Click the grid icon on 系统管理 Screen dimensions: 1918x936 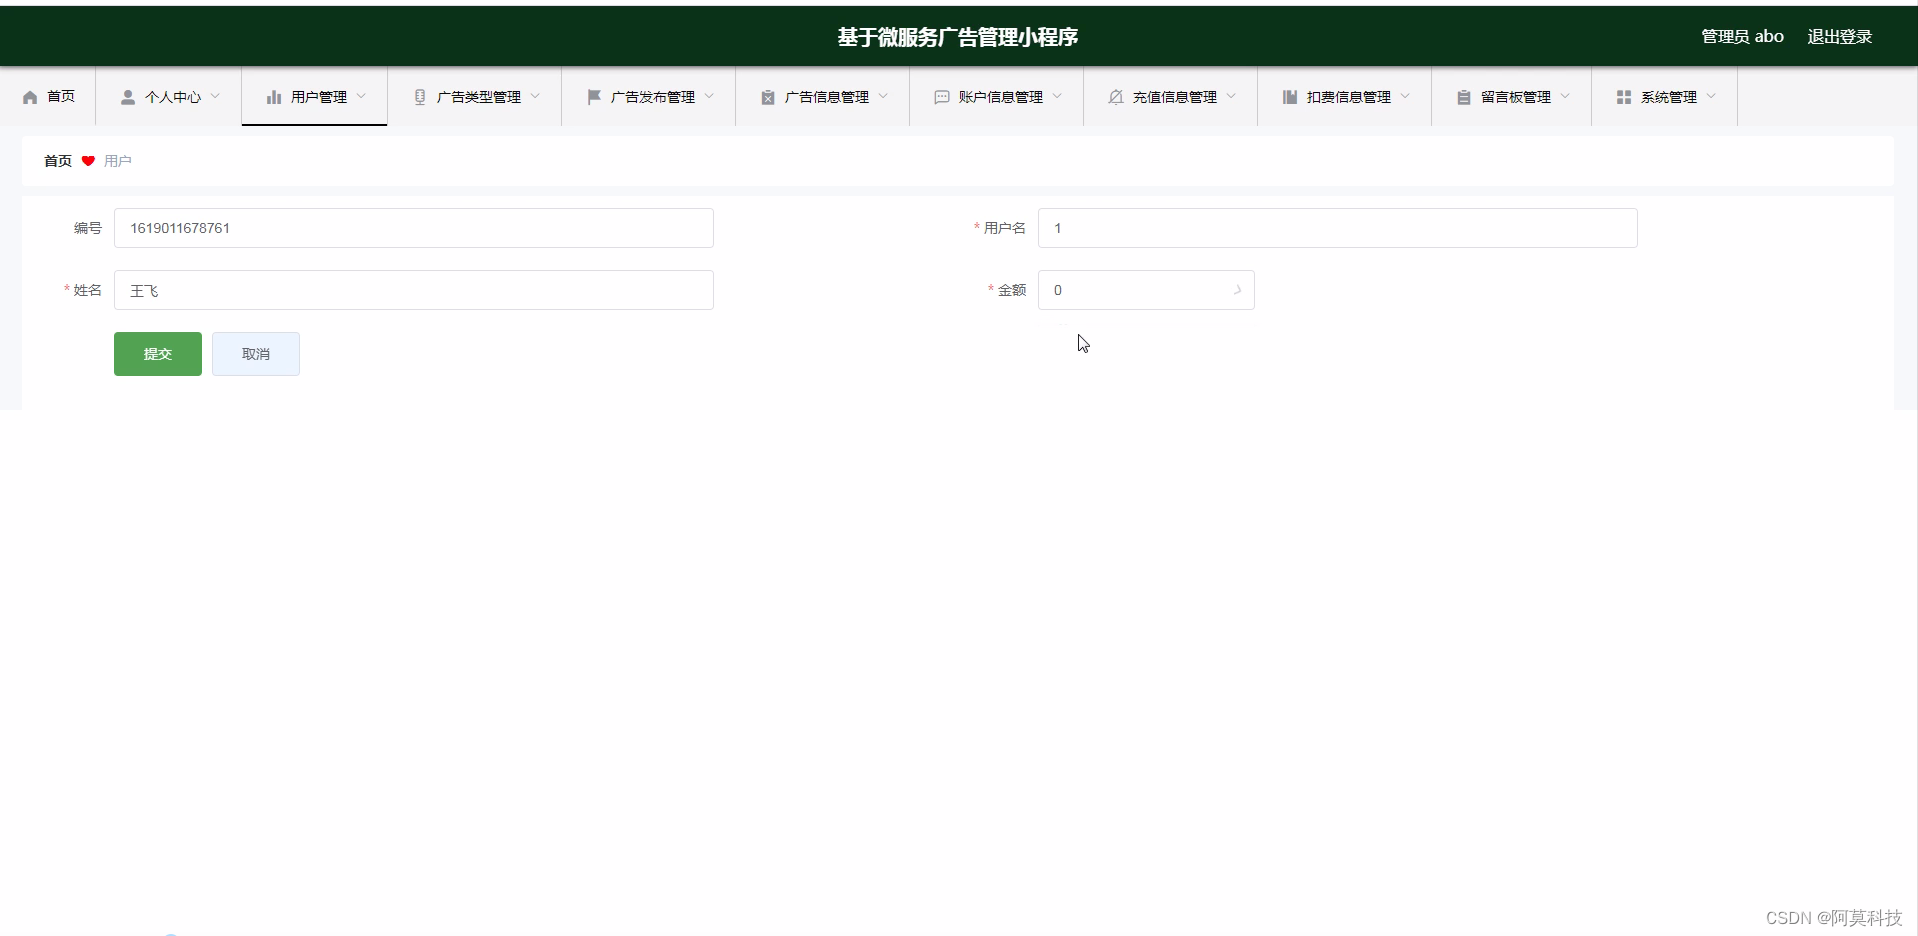click(1622, 97)
